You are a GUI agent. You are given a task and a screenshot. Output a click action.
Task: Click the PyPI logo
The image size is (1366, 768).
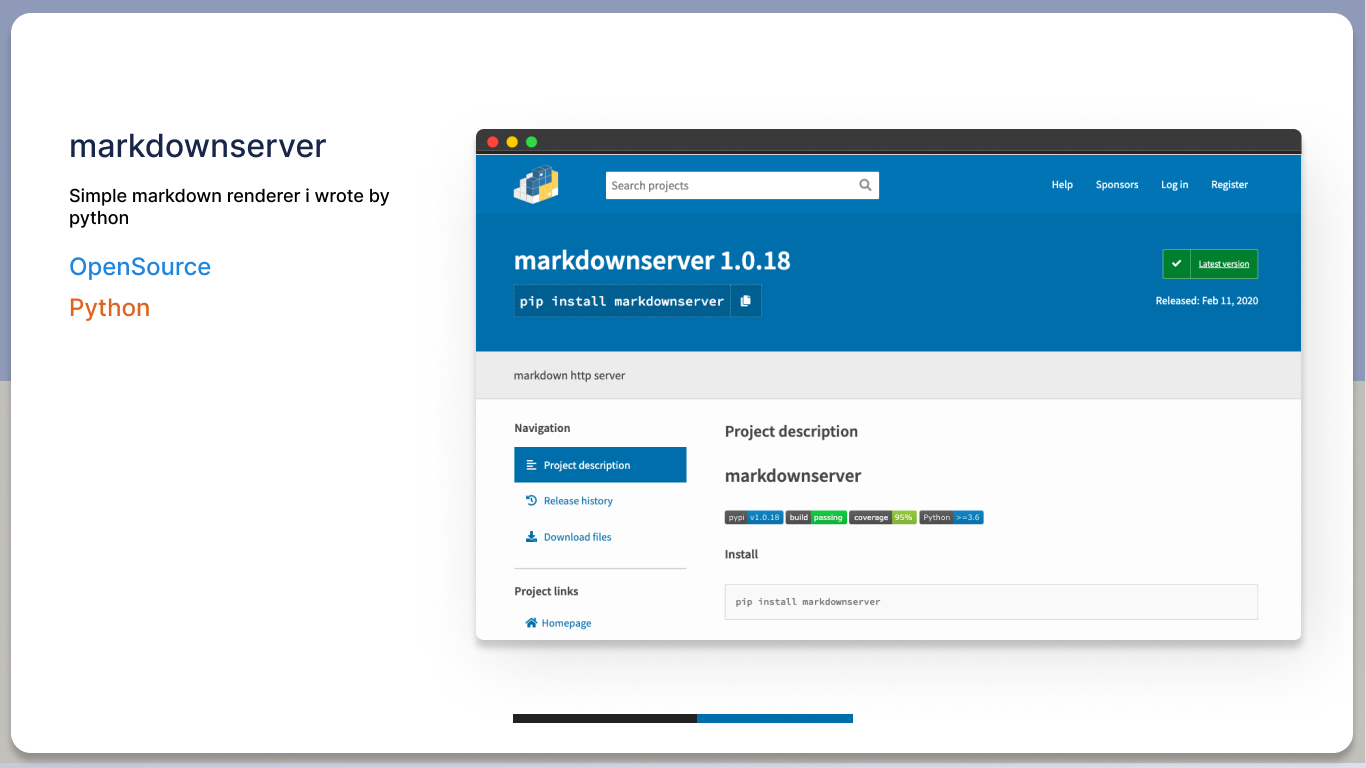pos(536,184)
